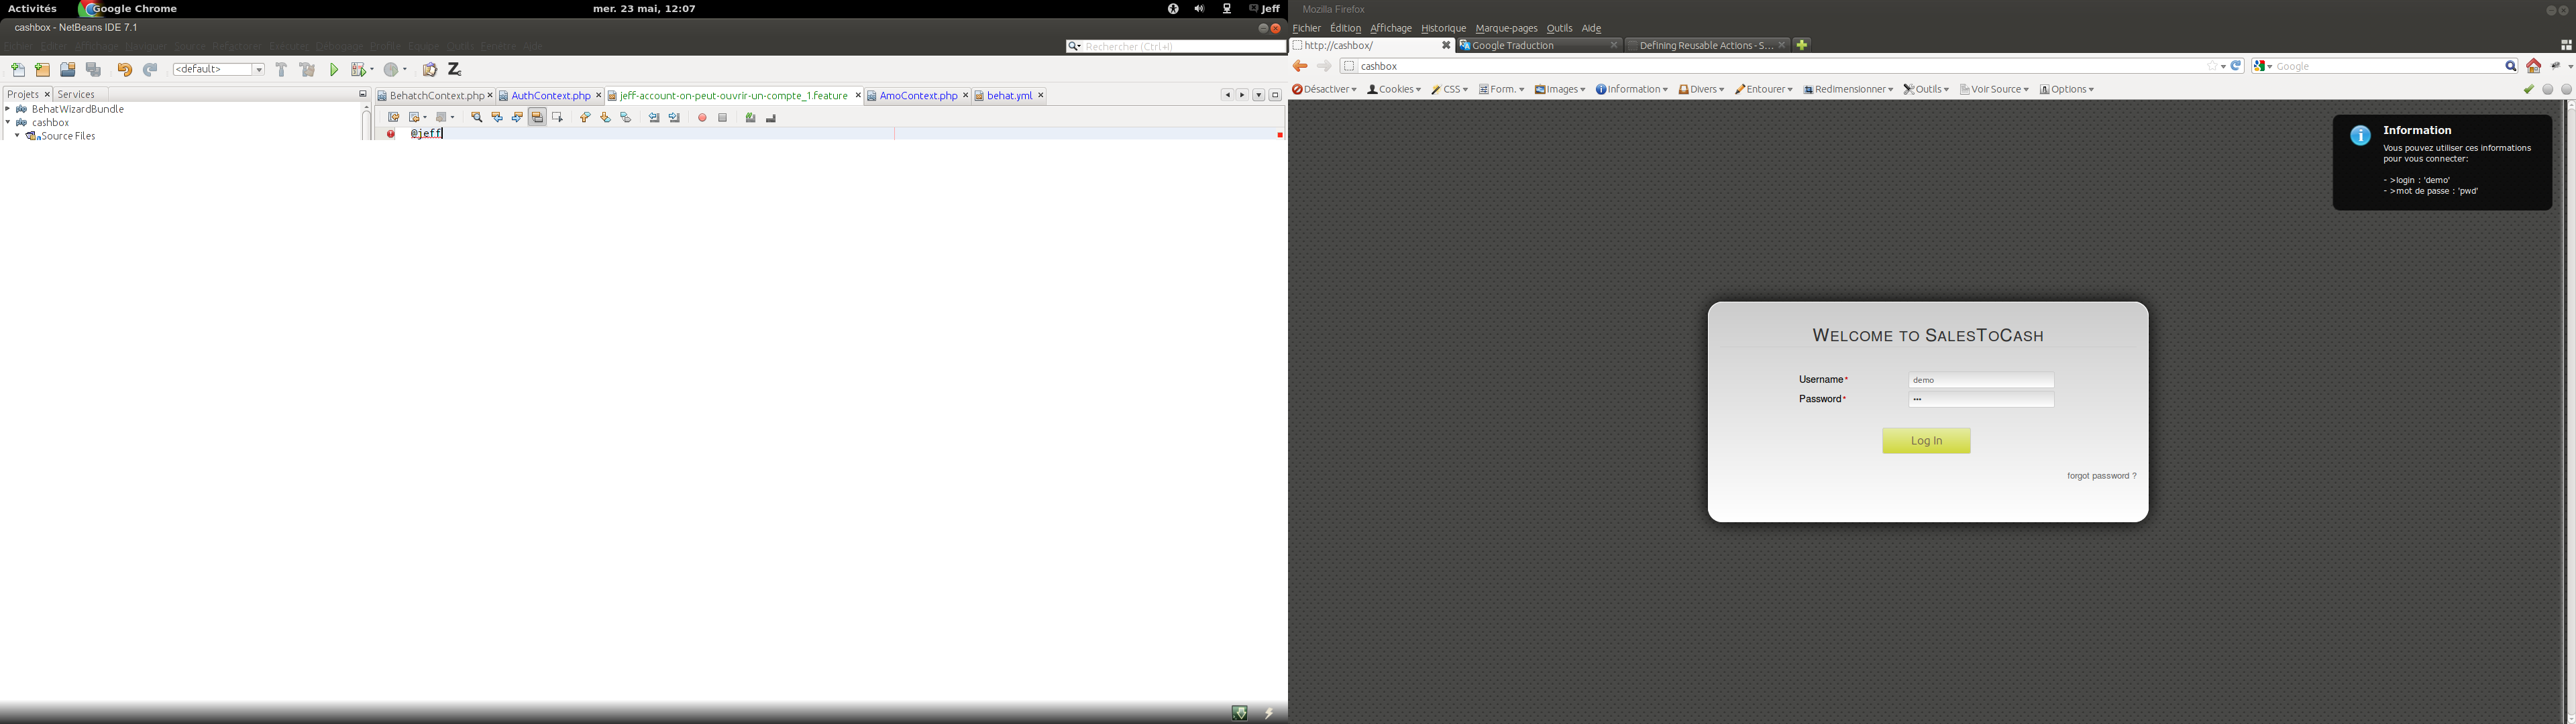Click the Log In button
Screen dimensions: 2576x724
1926,441
